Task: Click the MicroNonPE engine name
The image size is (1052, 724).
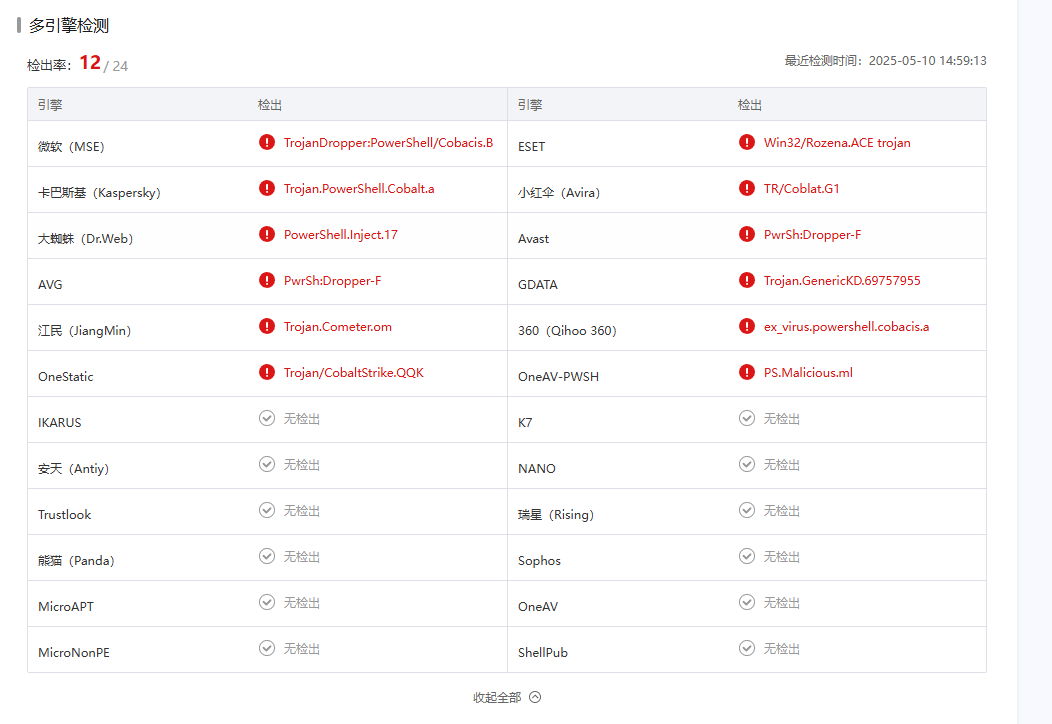Action: (x=74, y=652)
